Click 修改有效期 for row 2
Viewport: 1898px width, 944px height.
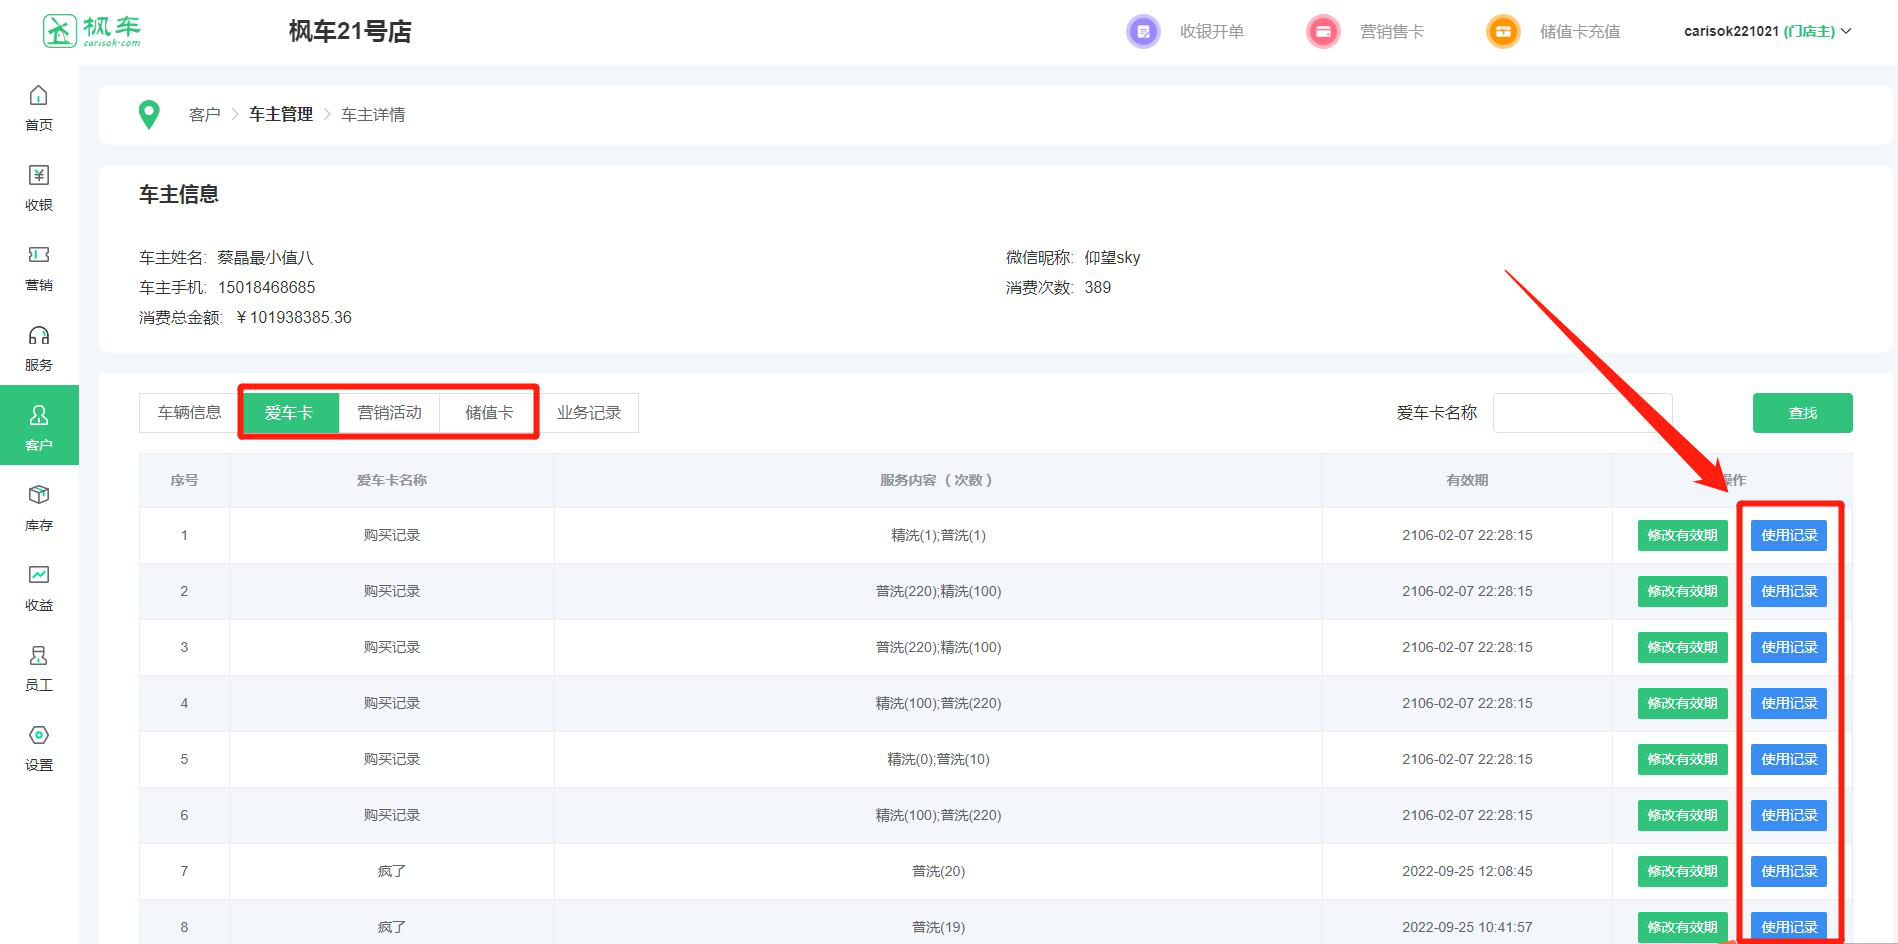[1682, 591]
